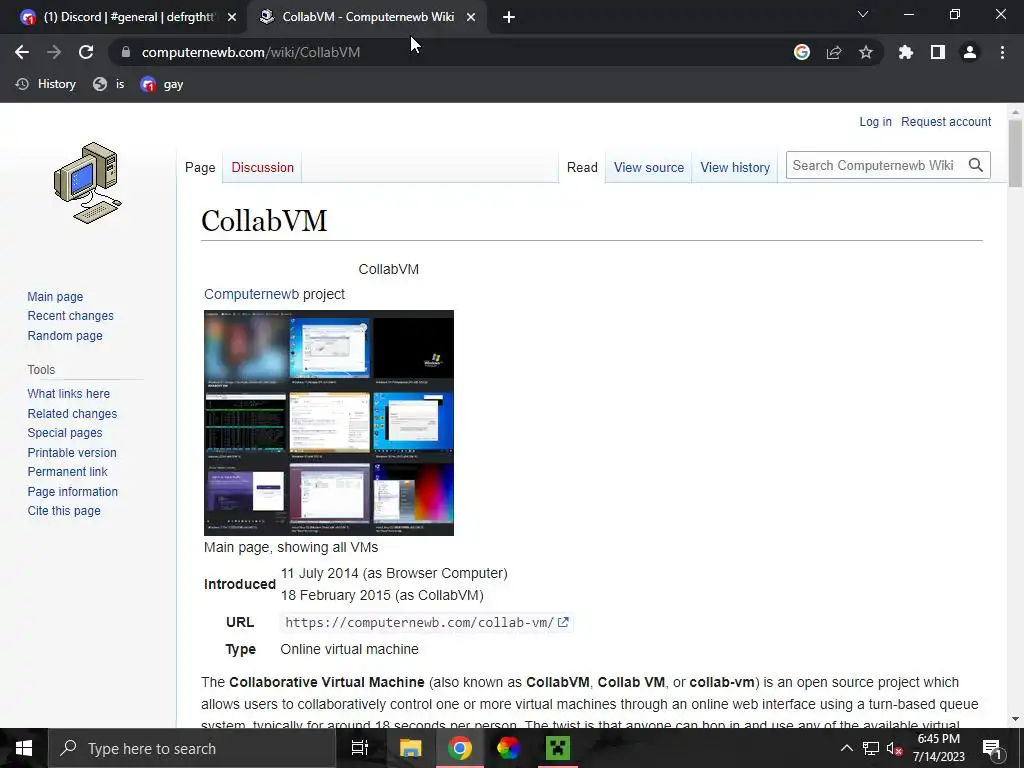Open the Discussion tab
This screenshot has height=768, width=1024.
(x=263, y=167)
